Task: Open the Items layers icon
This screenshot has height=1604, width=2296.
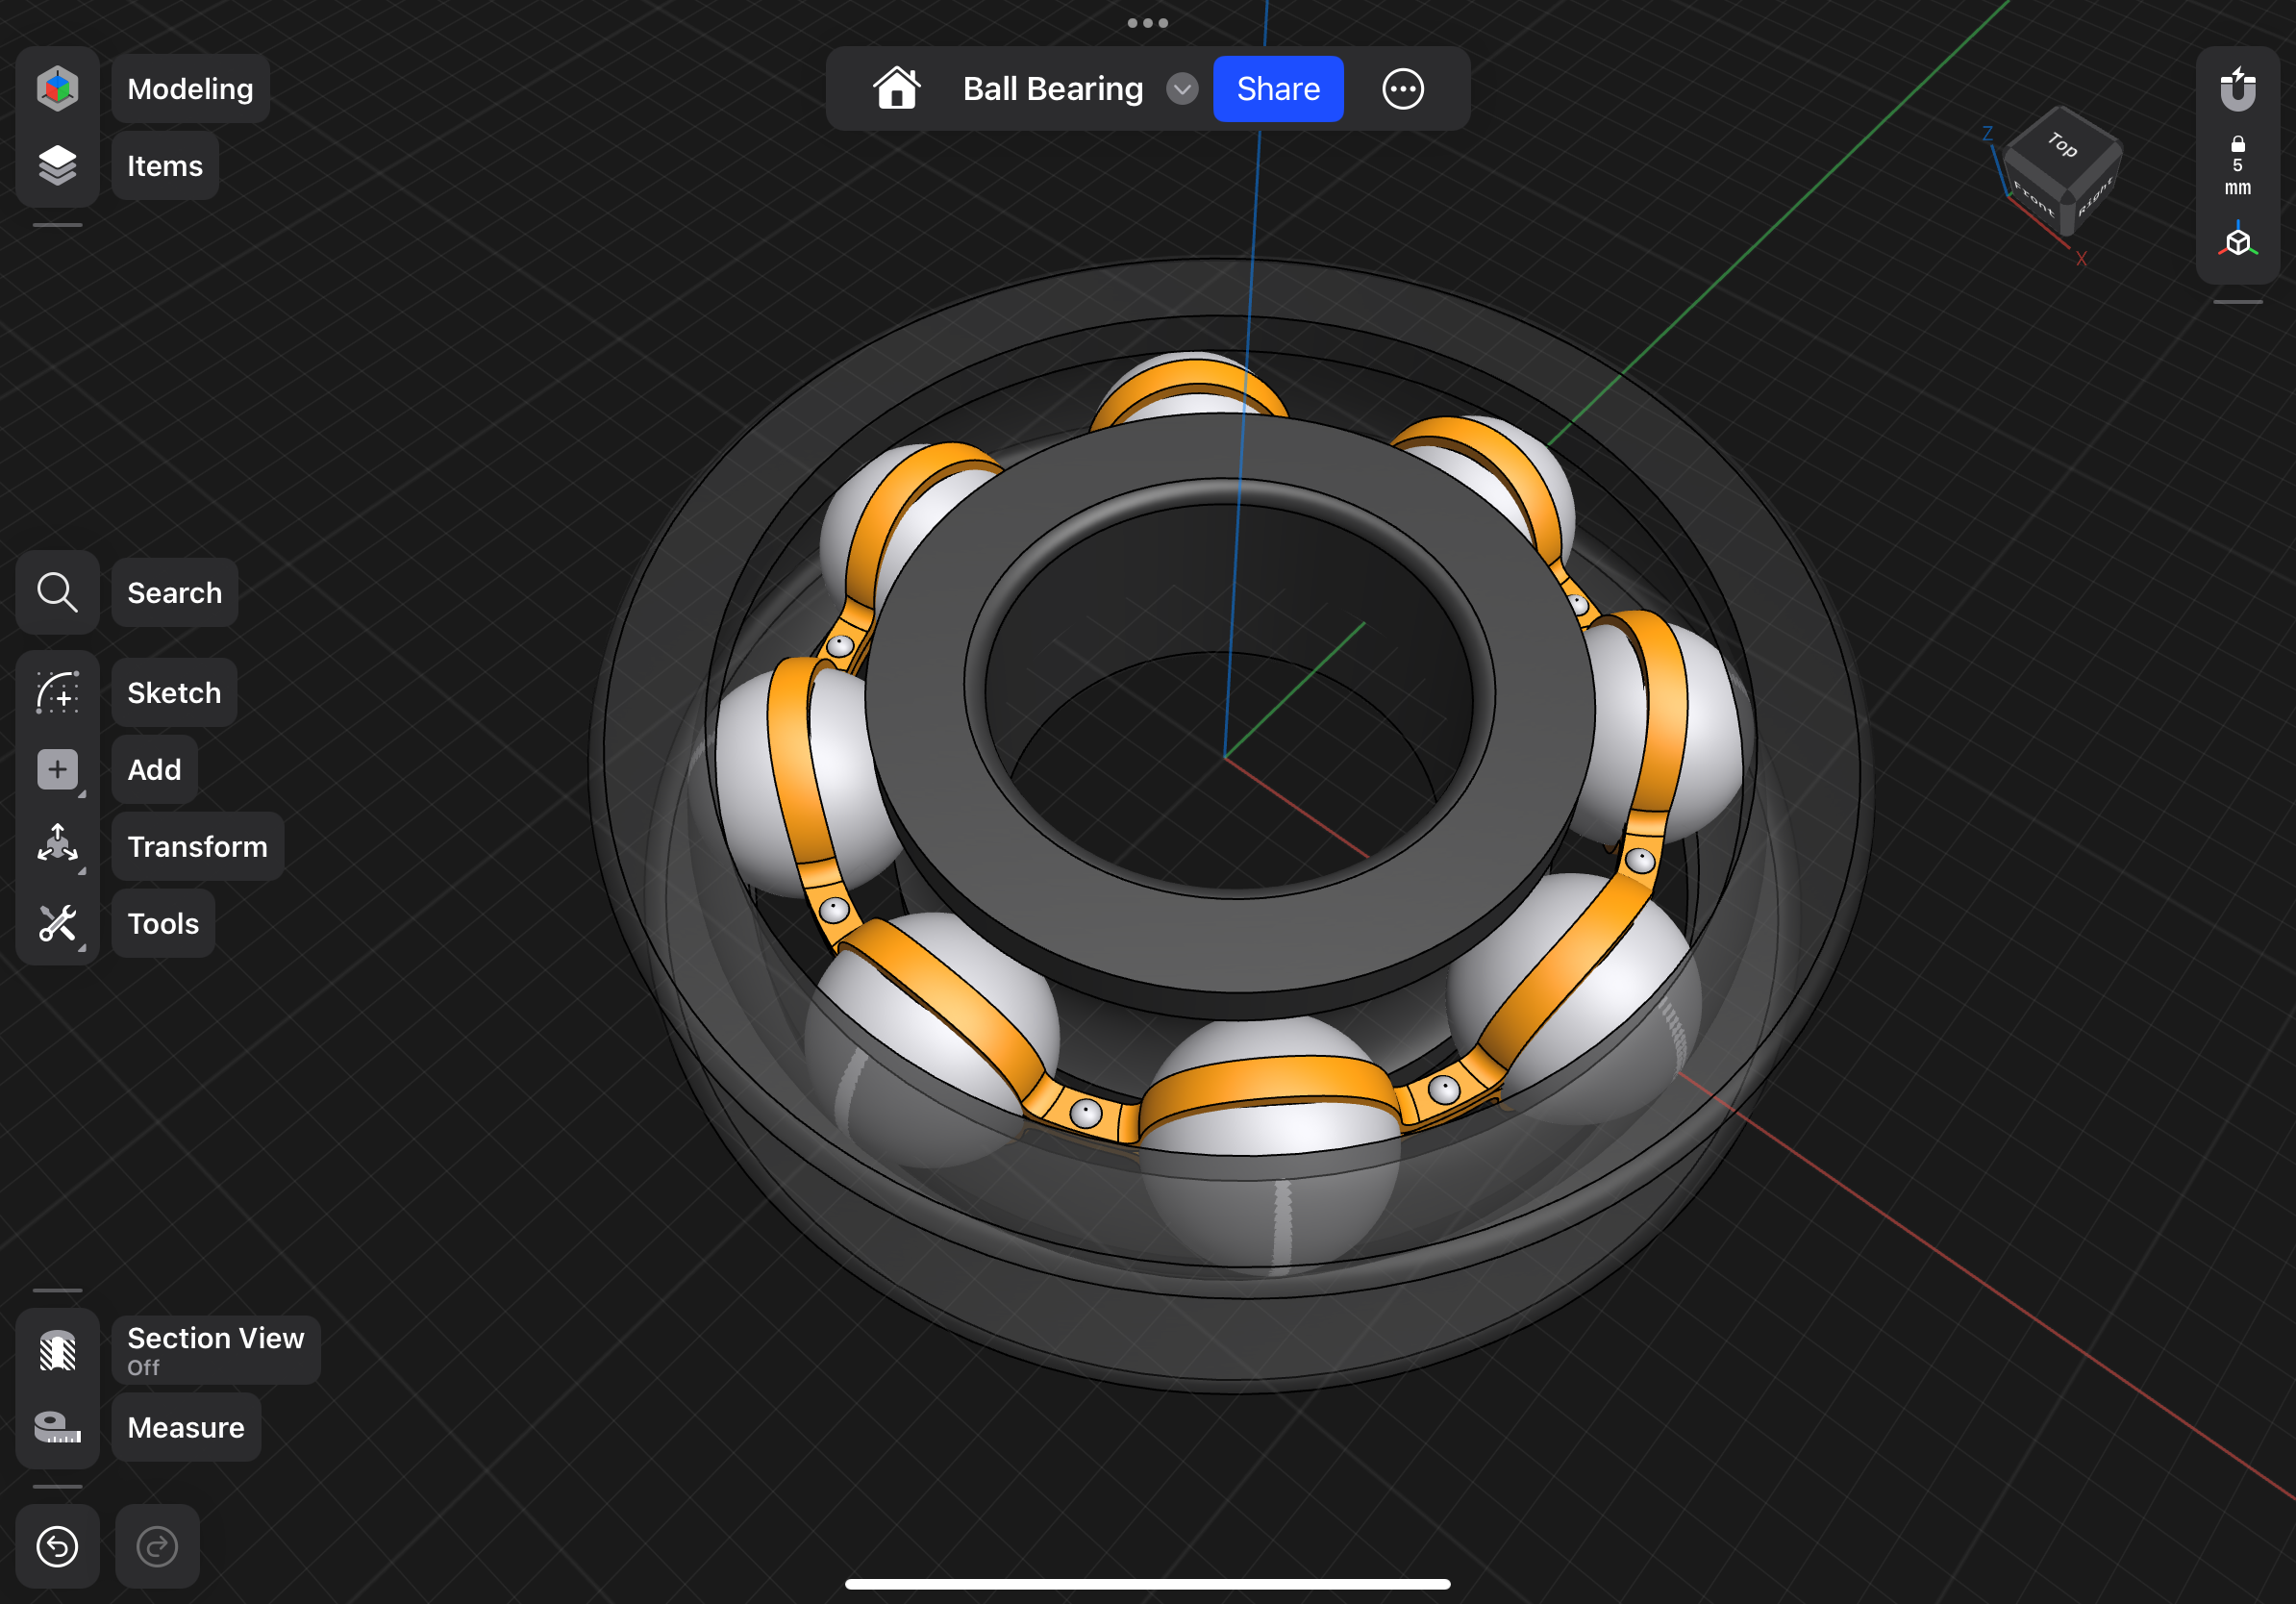Action: [x=57, y=165]
